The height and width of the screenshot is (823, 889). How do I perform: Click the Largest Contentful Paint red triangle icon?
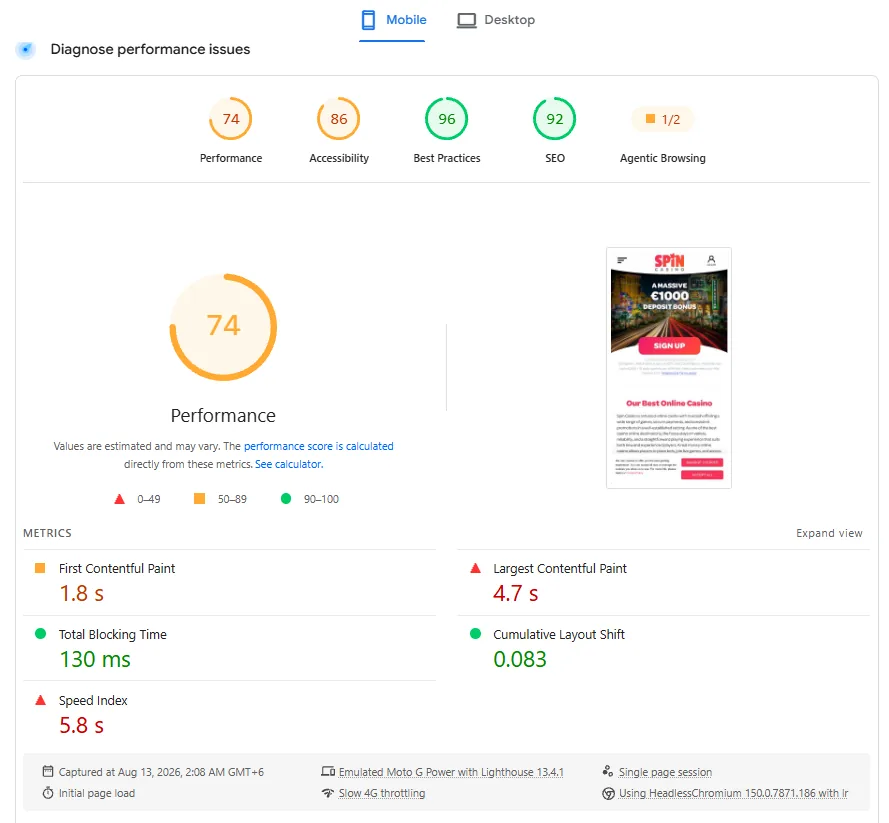[476, 568]
